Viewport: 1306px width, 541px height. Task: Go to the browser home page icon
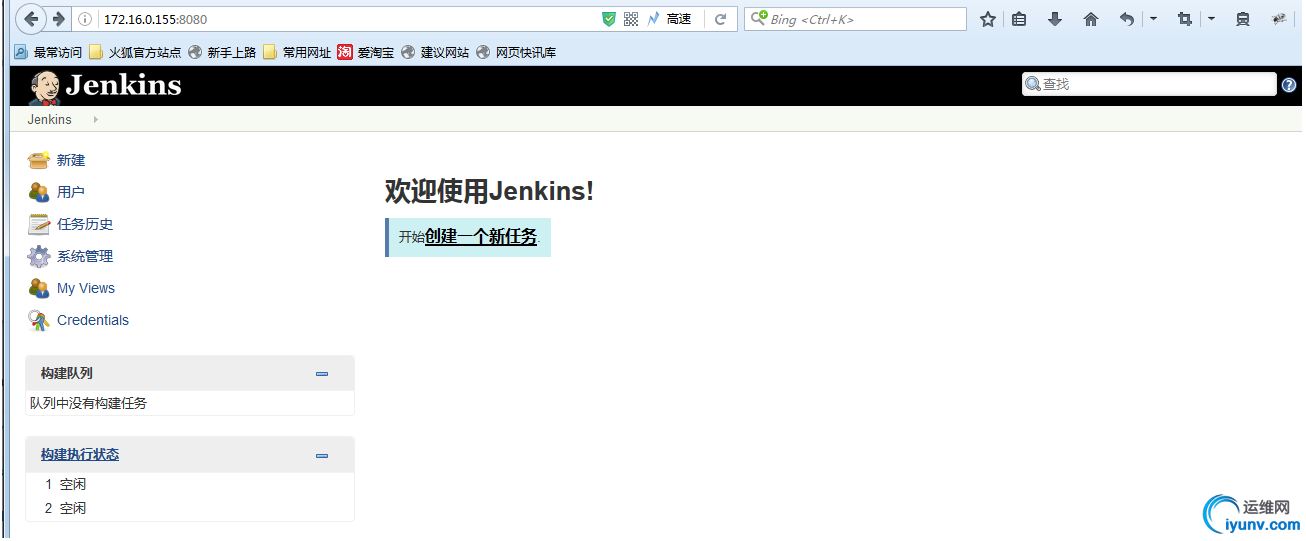pyautogui.click(x=1091, y=19)
